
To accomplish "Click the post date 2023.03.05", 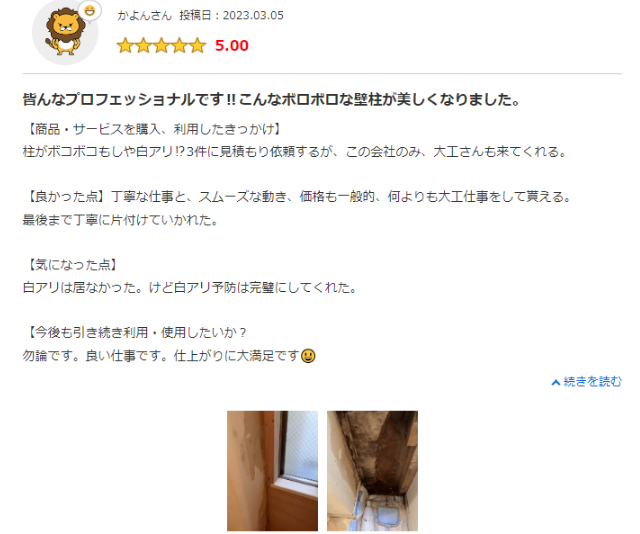I will [253, 16].
